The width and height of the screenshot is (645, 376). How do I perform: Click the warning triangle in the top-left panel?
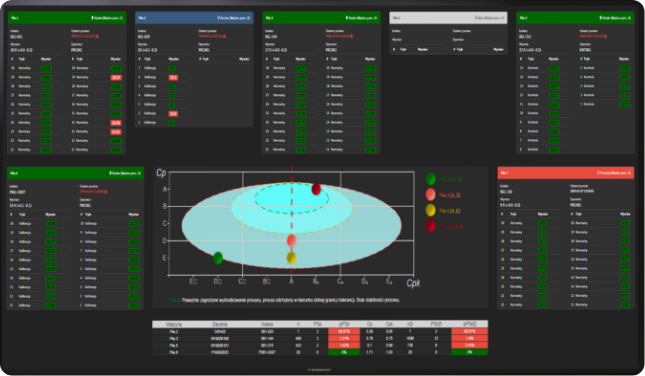click(x=97, y=36)
